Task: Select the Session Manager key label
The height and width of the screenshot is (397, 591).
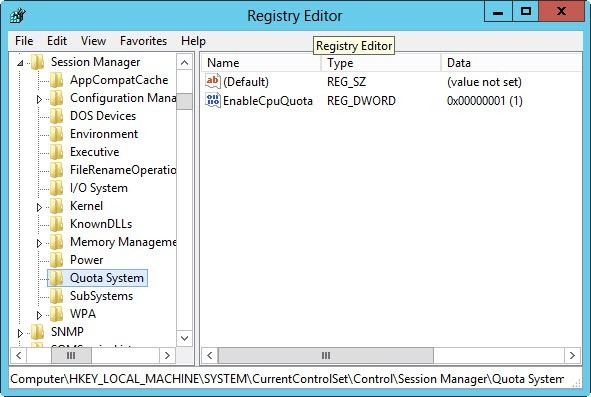Action: [x=95, y=62]
